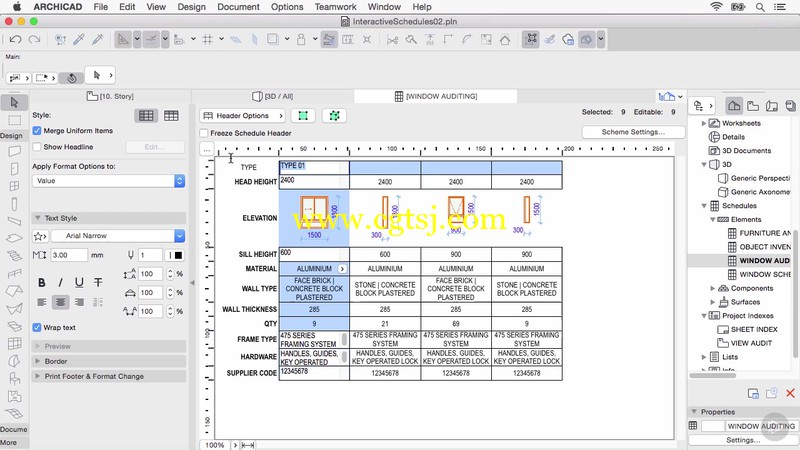Click the red delete X in Navigator

coord(790,393)
